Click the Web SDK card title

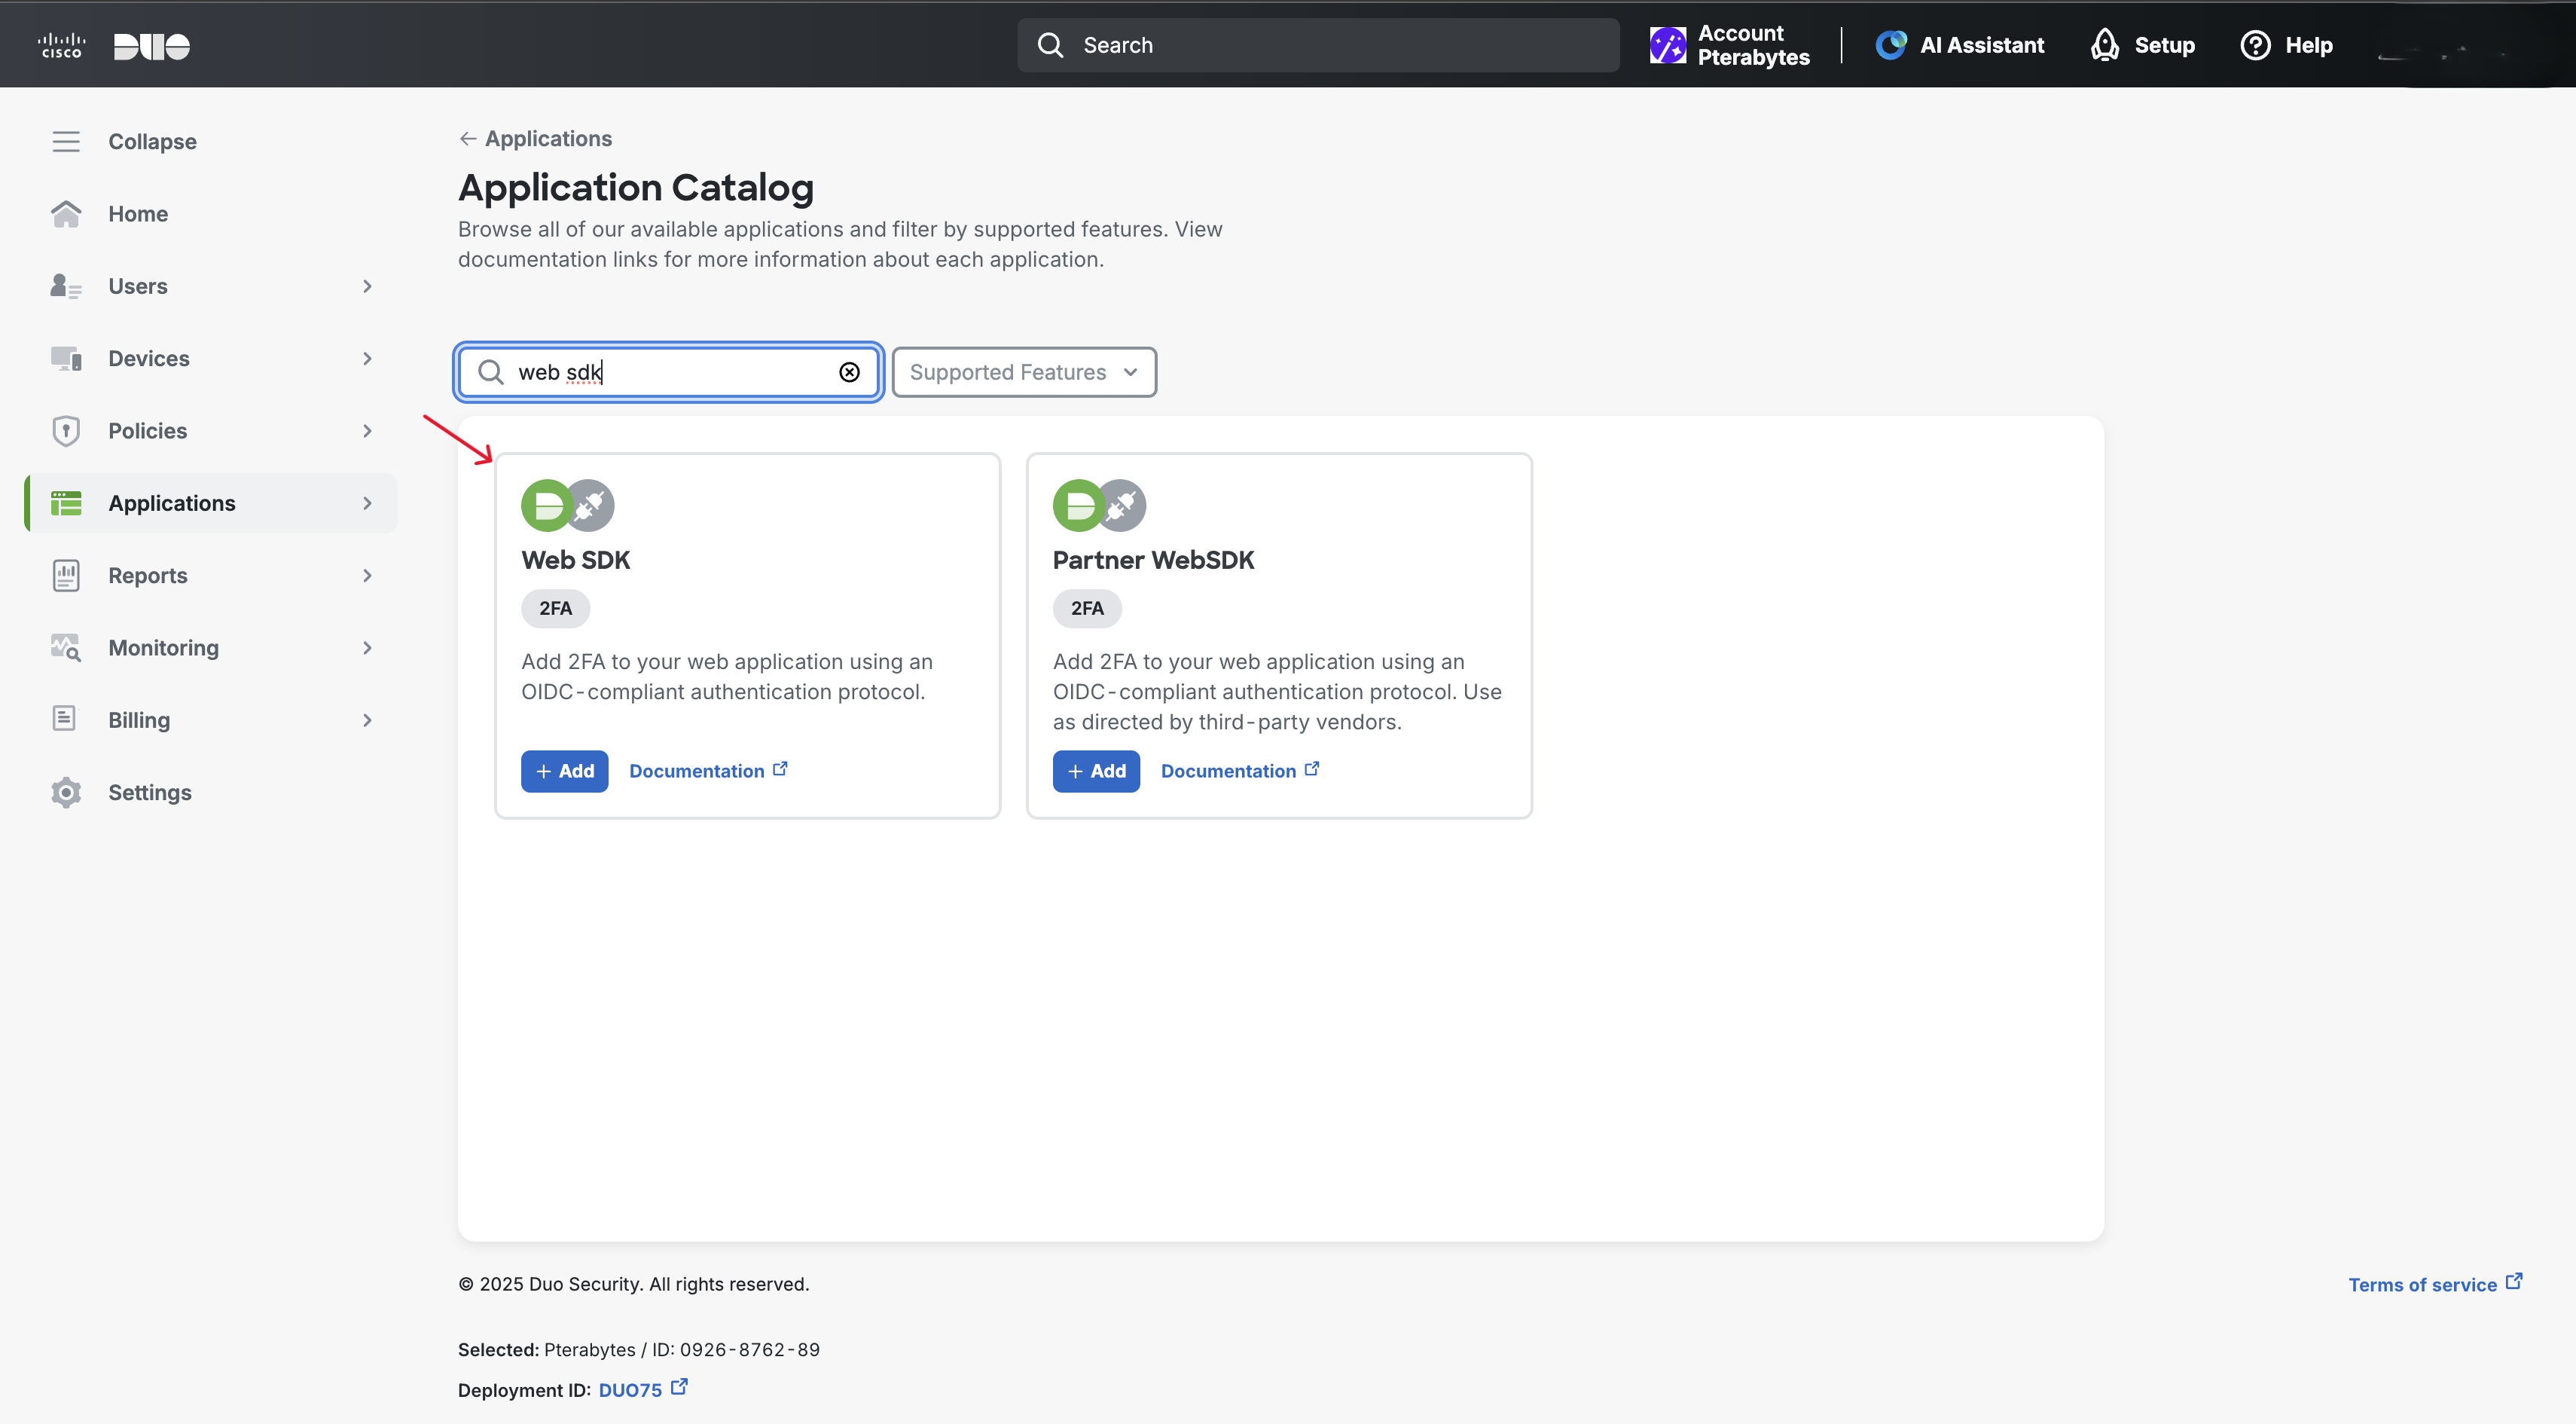(x=575, y=560)
